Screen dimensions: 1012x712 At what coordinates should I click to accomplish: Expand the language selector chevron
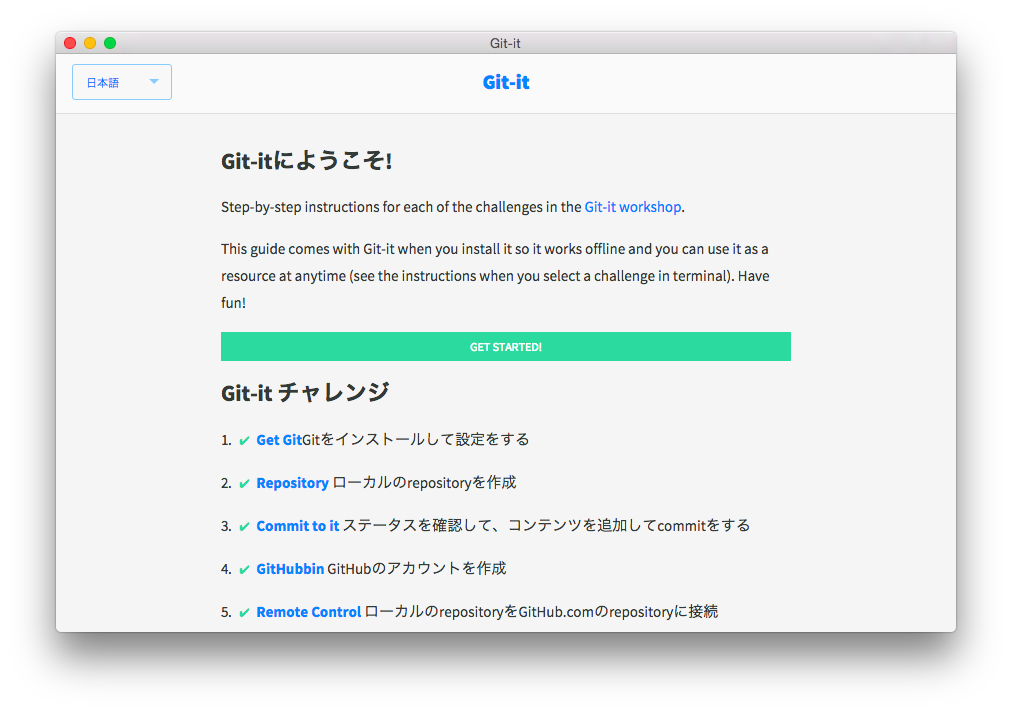153,82
